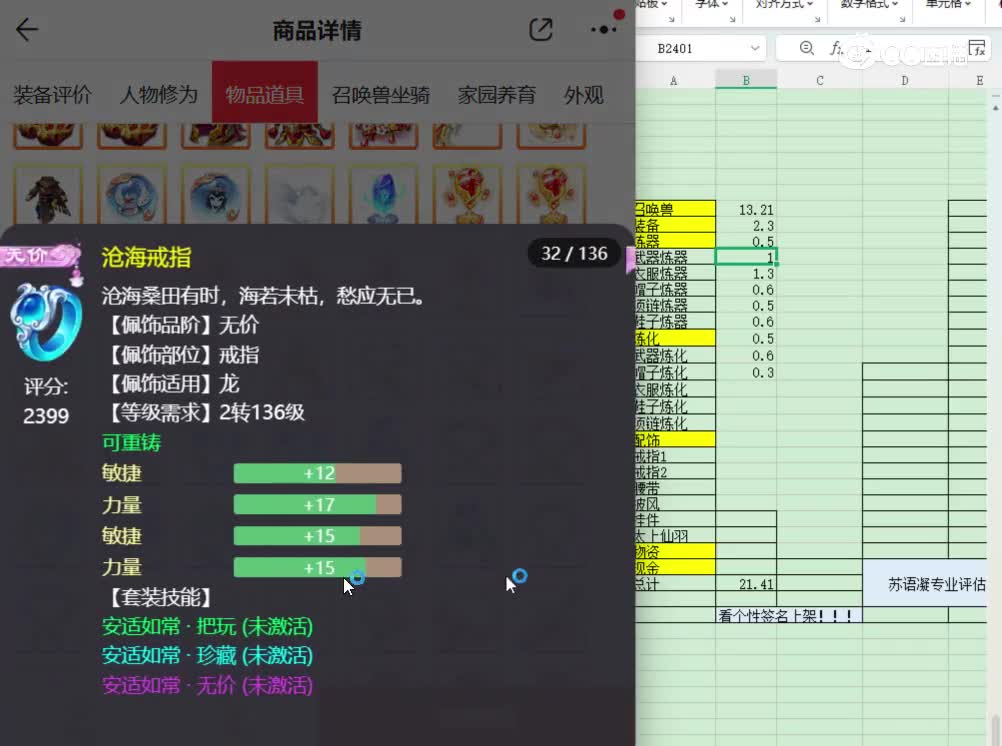The image size is (1002, 746).
Task: Click the 【佩饰部位】戒指 attribute line
Action: pyautogui.click(x=182, y=354)
